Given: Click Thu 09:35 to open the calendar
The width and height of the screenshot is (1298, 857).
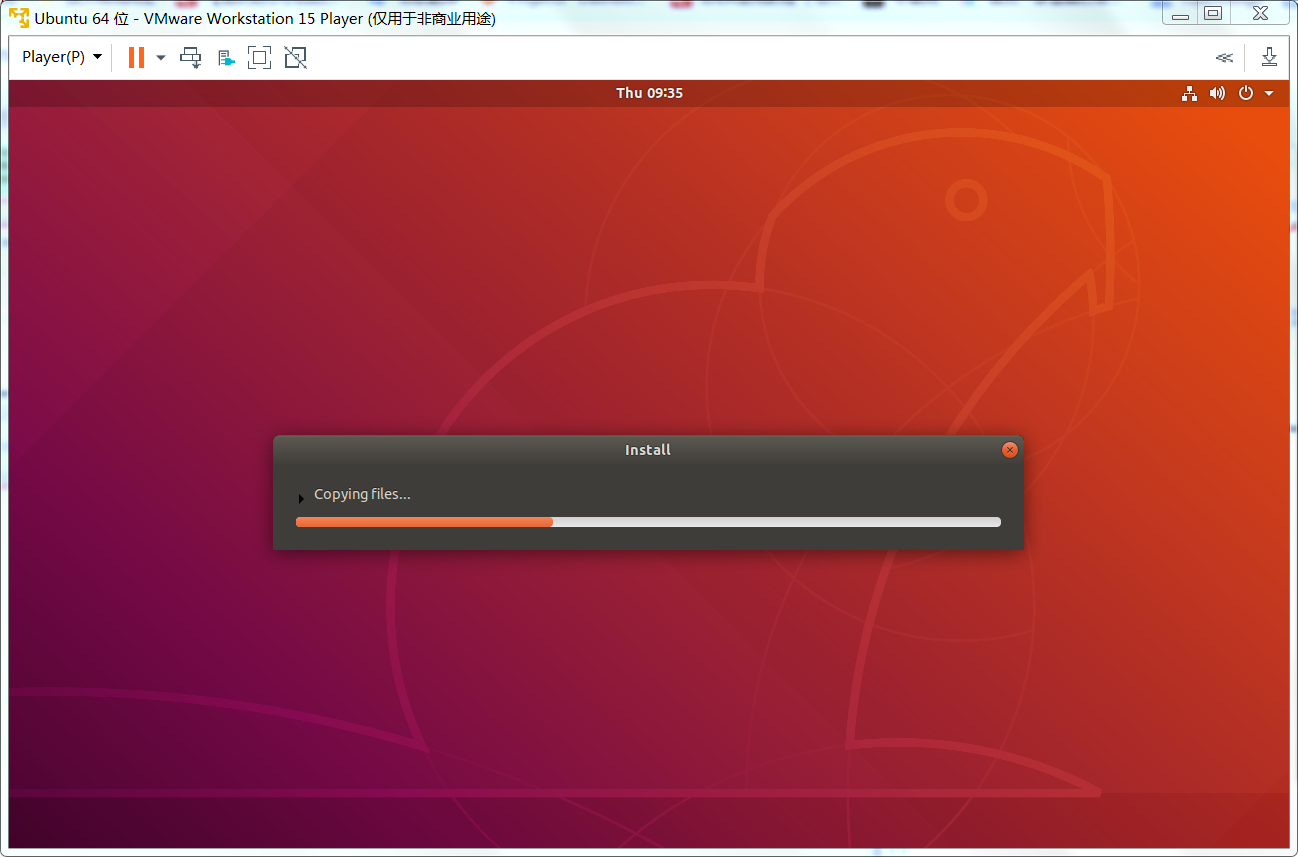Looking at the screenshot, I should point(649,92).
